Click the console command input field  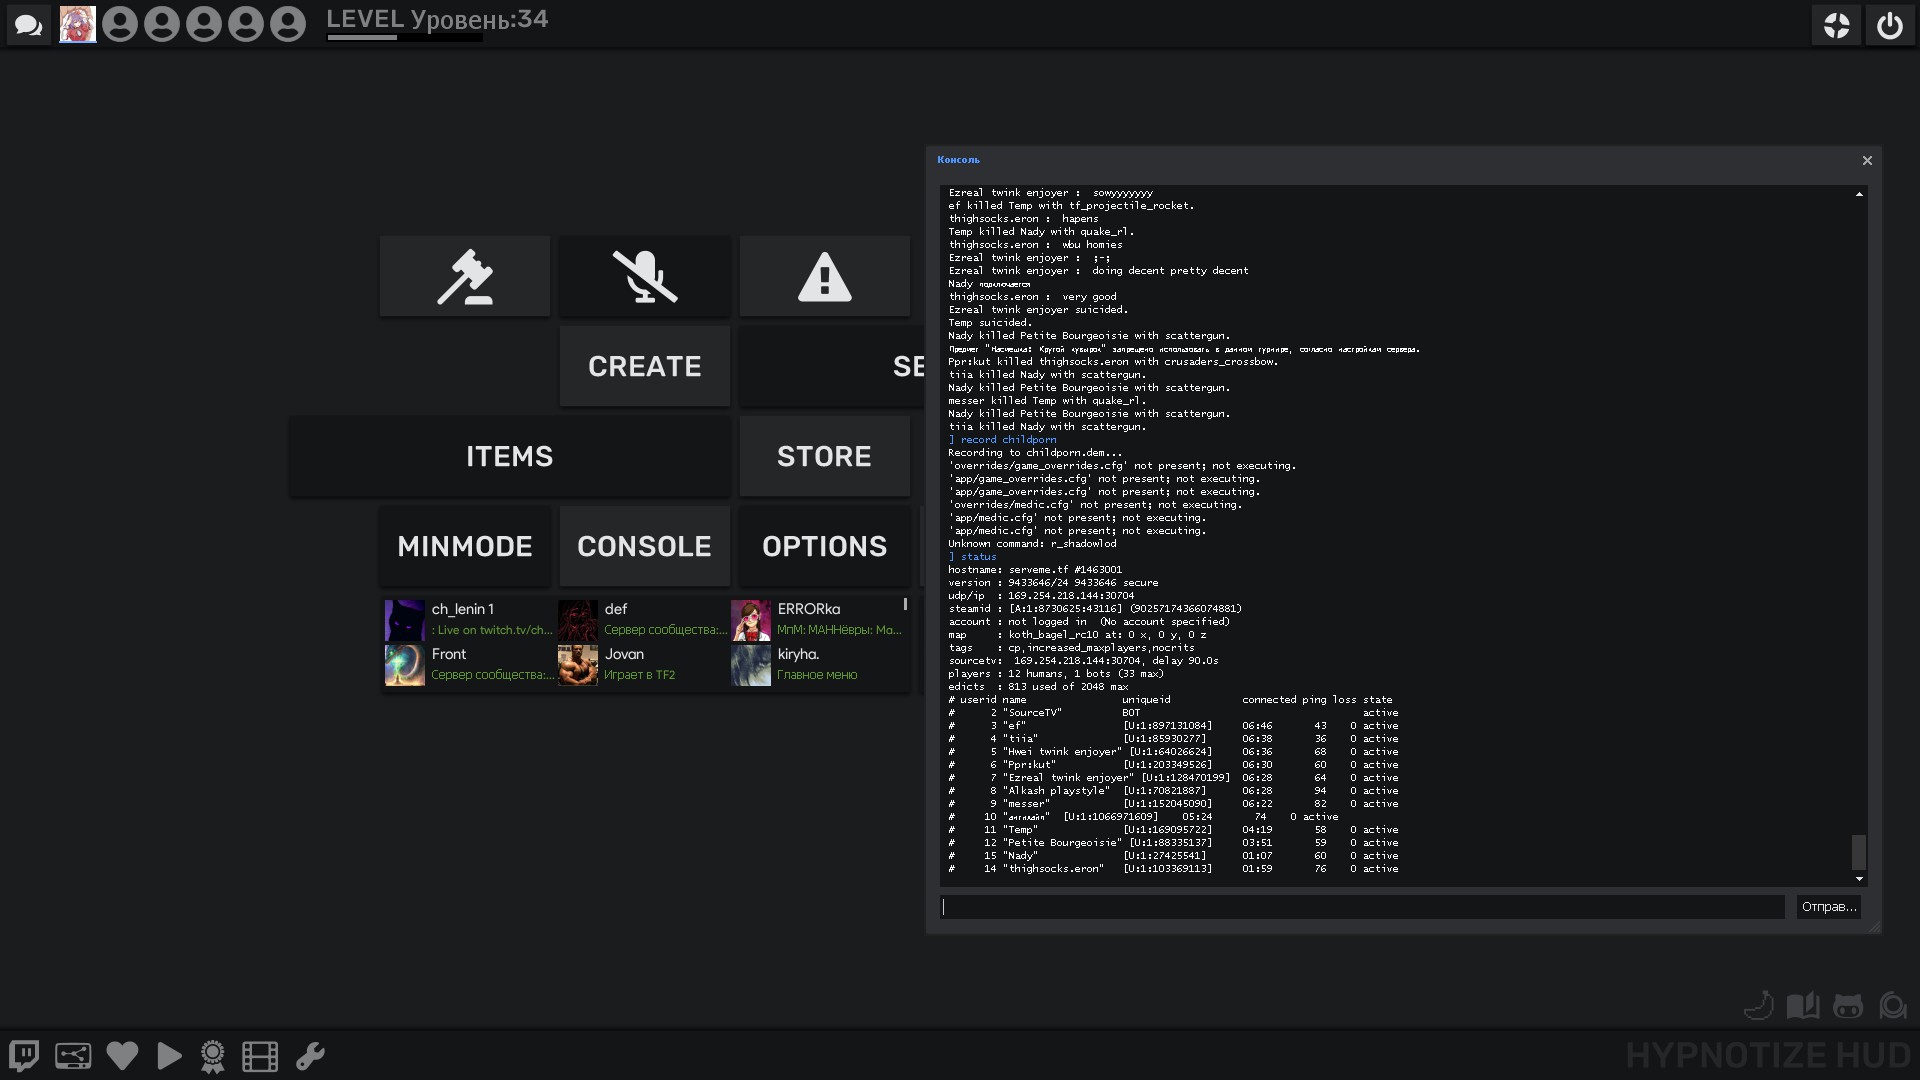click(1362, 907)
